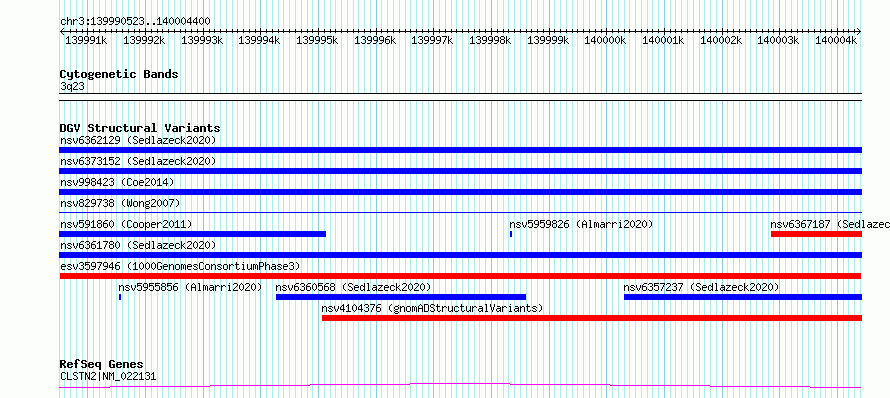Click the 3q23 cytogenetic band label

[73, 86]
